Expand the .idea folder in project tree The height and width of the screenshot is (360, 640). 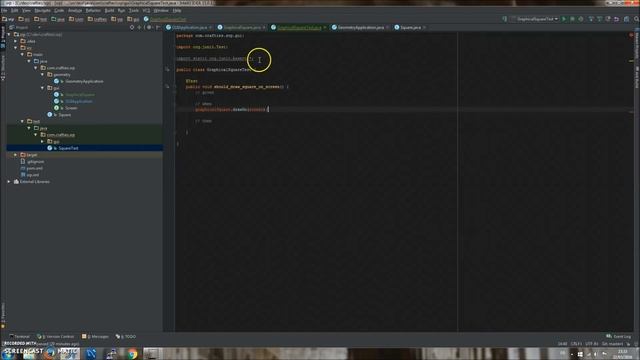pos(16,41)
